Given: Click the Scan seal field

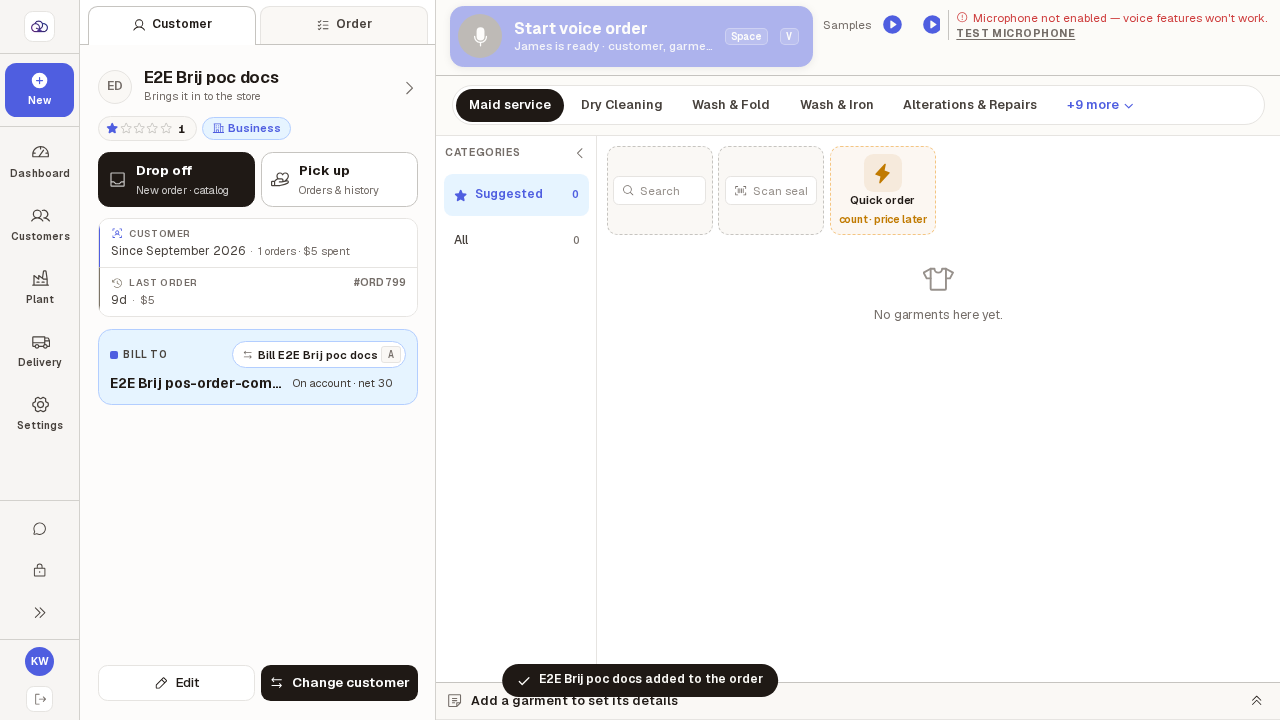Looking at the screenshot, I should pyautogui.click(x=771, y=191).
